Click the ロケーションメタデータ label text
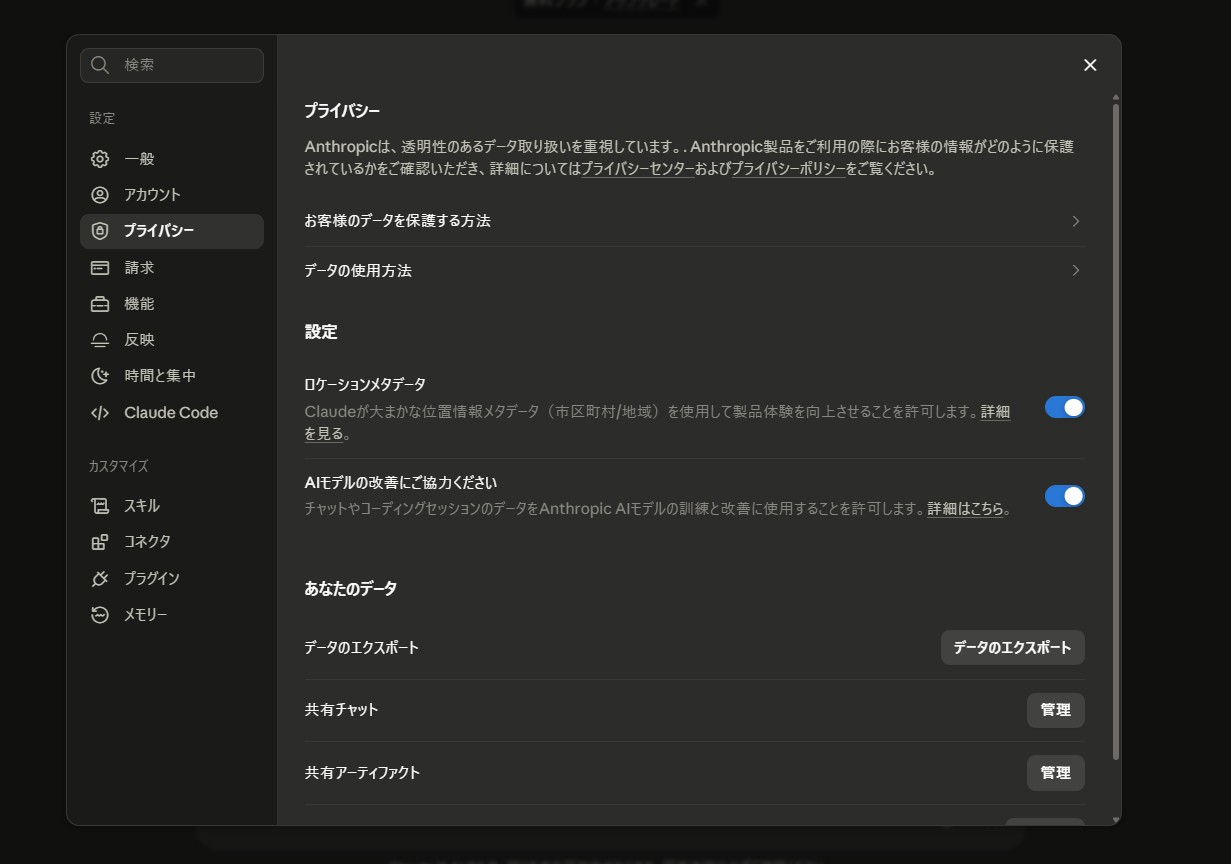This screenshot has height=864, width=1231. point(365,384)
